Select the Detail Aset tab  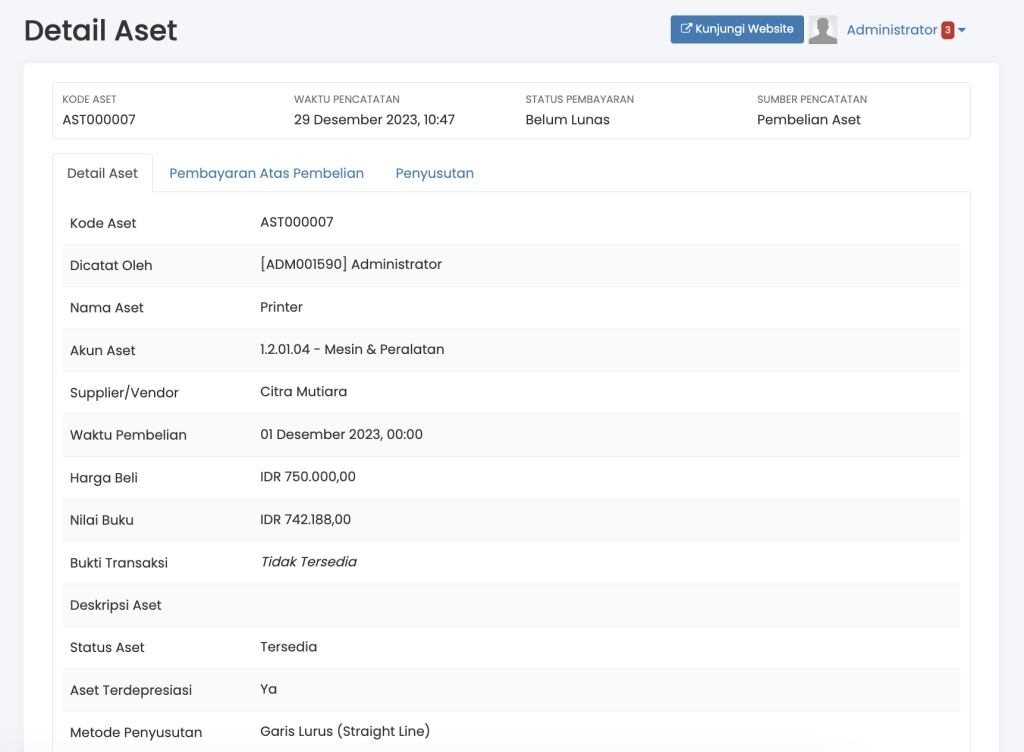pyautogui.click(x=102, y=173)
